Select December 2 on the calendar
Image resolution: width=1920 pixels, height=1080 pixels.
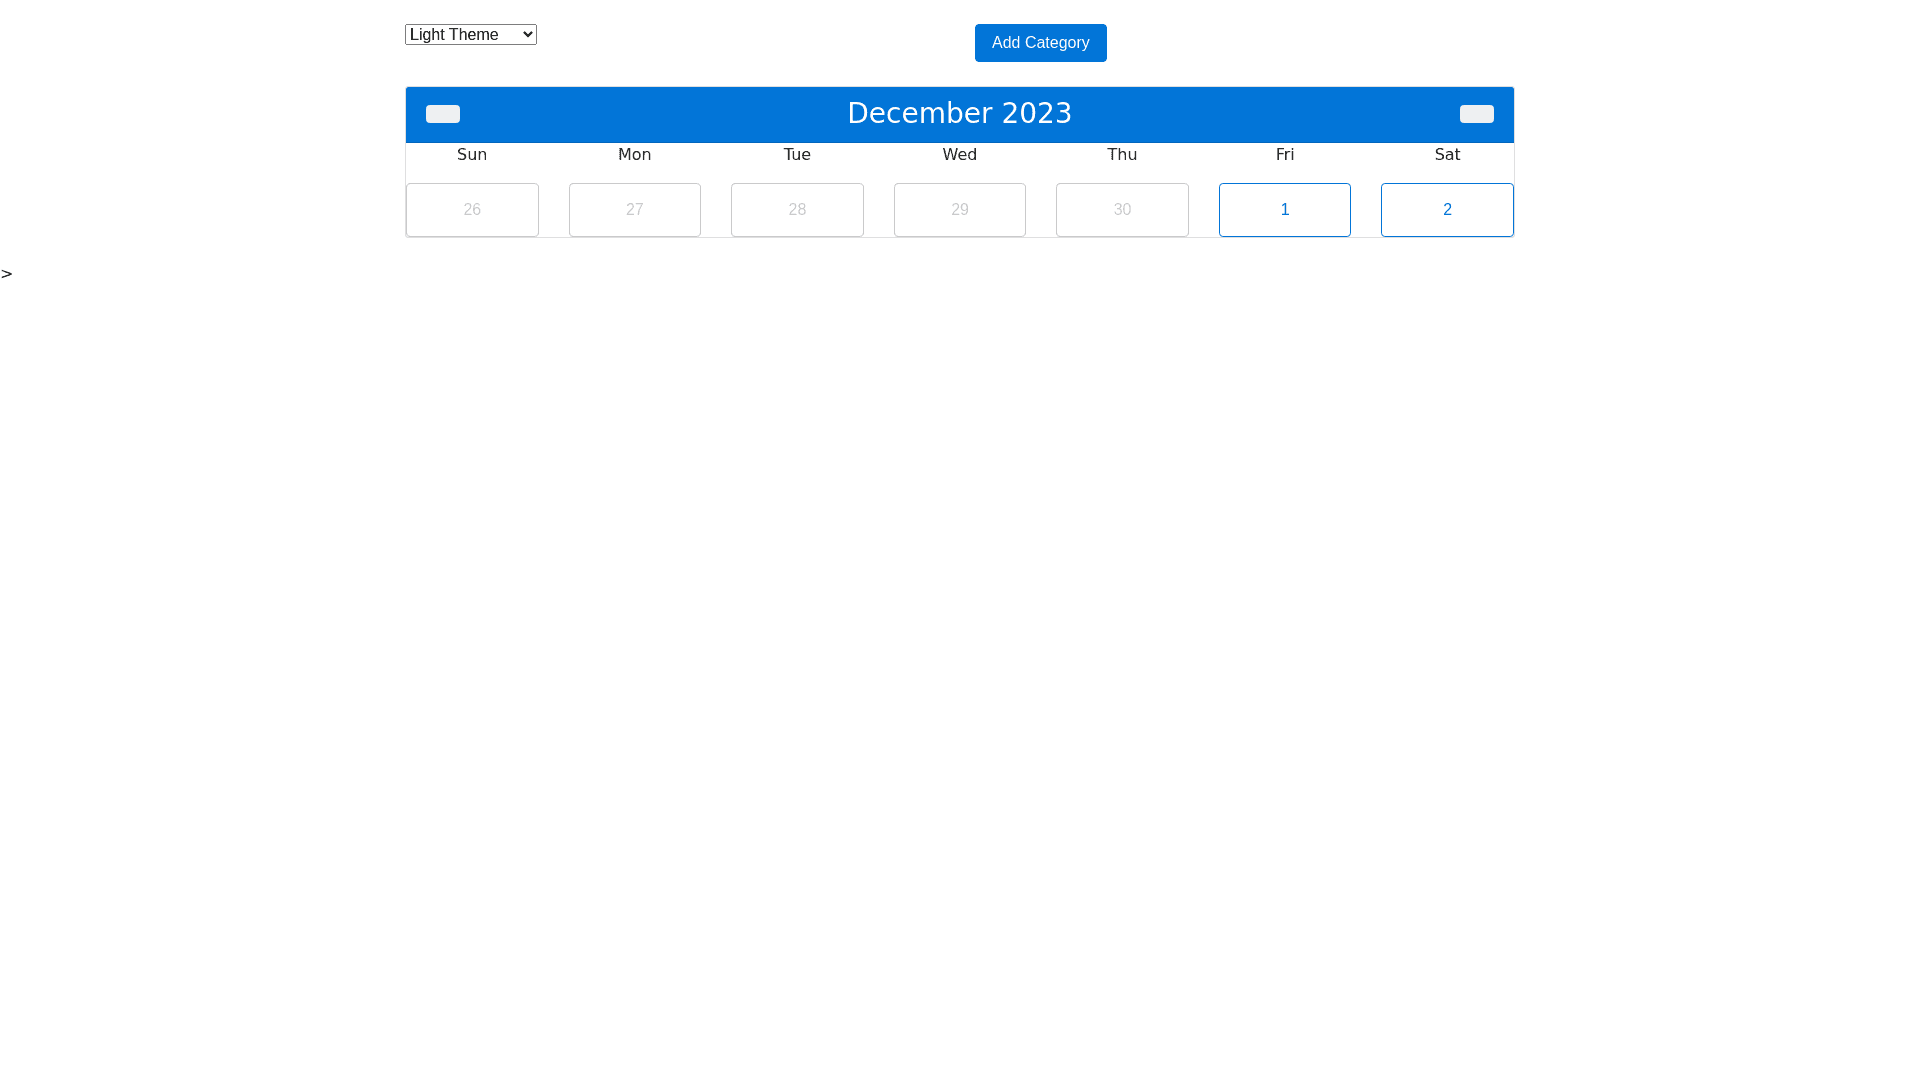(1446, 210)
